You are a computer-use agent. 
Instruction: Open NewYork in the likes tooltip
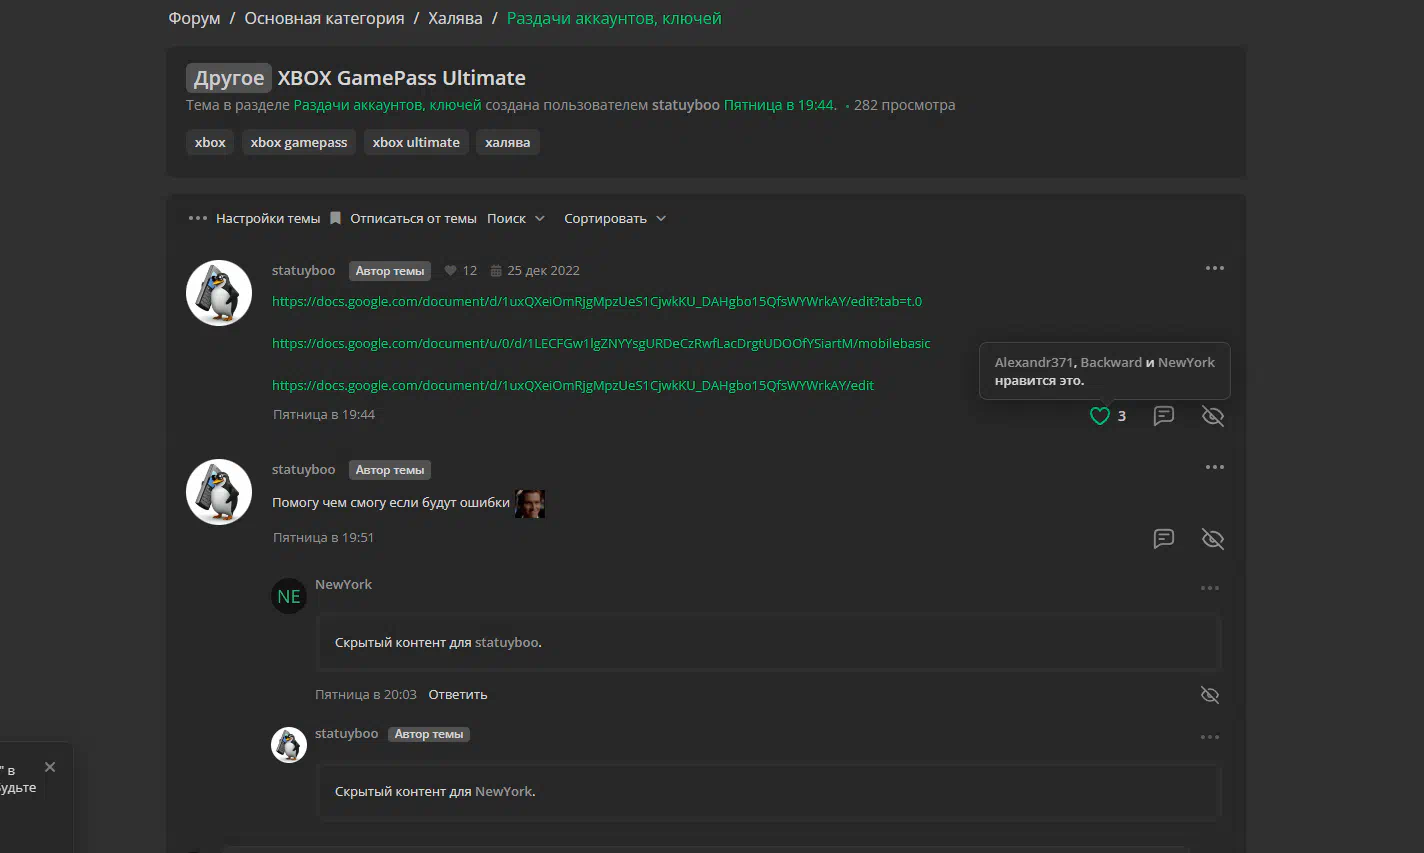pyautogui.click(x=1187, y=362)
